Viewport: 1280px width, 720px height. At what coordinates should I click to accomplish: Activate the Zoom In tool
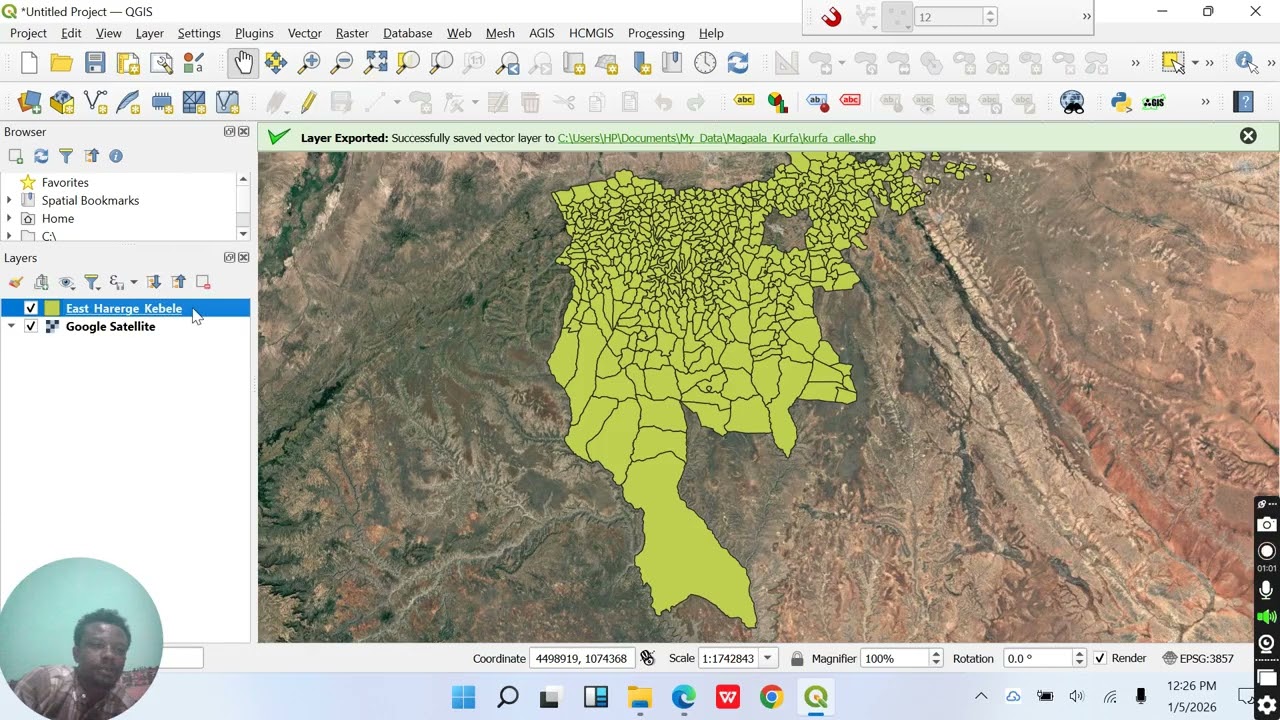(x=309, y=63)
